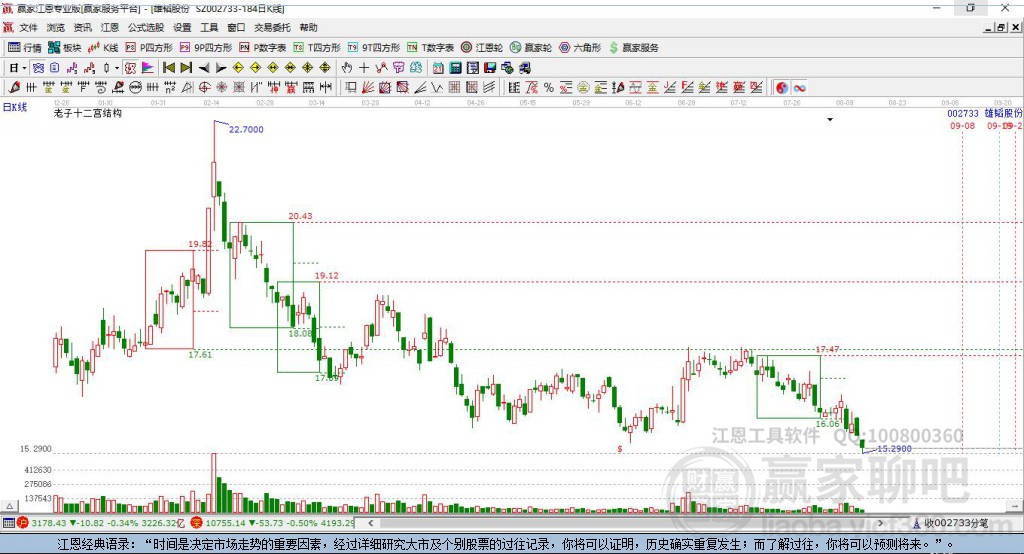Open the 江恩 menu
Image resolution: width=1024 pixels, height=554 pixels.
pyautogui.click(x=110, y=27)
